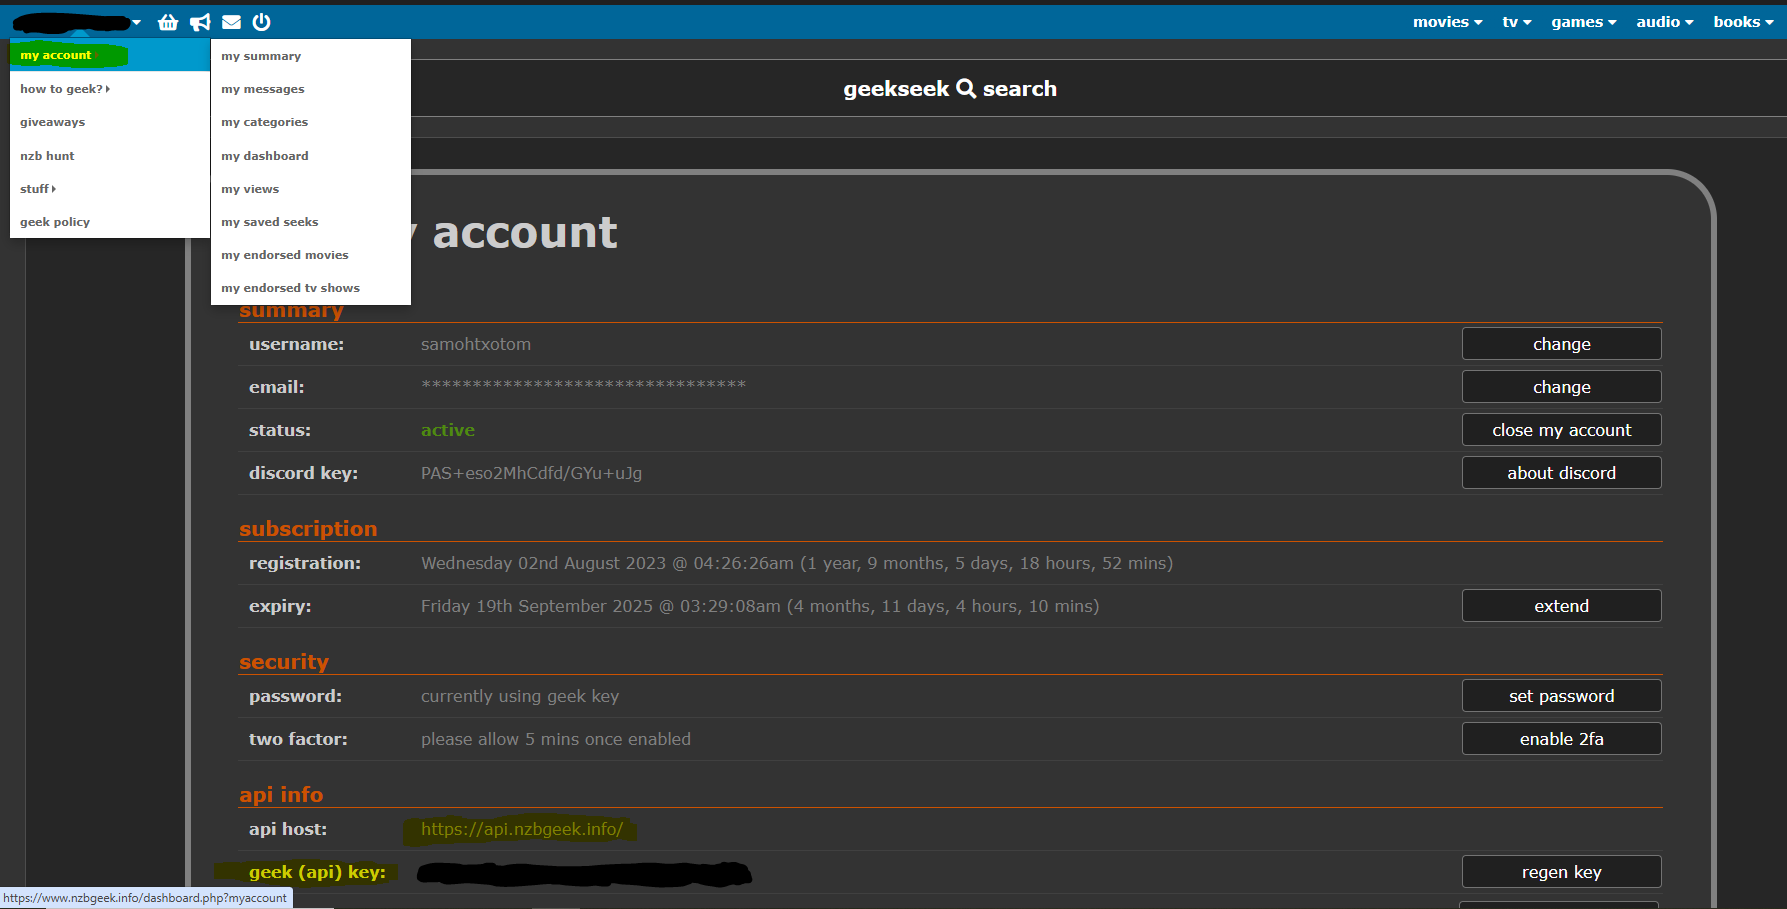Click 'currently using geek key' text

[x=520, y=696]
